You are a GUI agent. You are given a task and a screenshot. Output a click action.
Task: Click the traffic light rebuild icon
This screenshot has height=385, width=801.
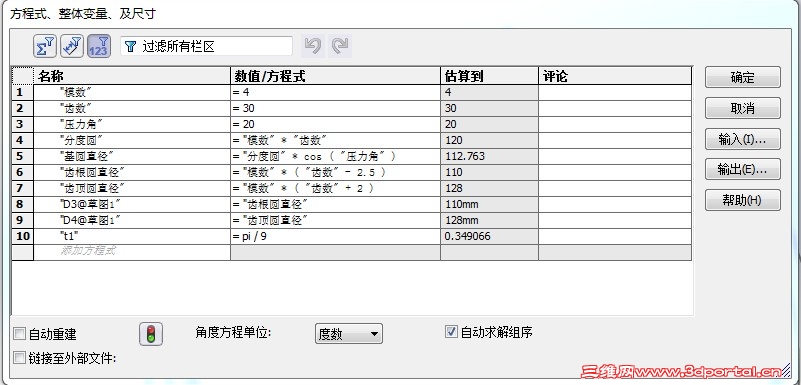(151, 334)
